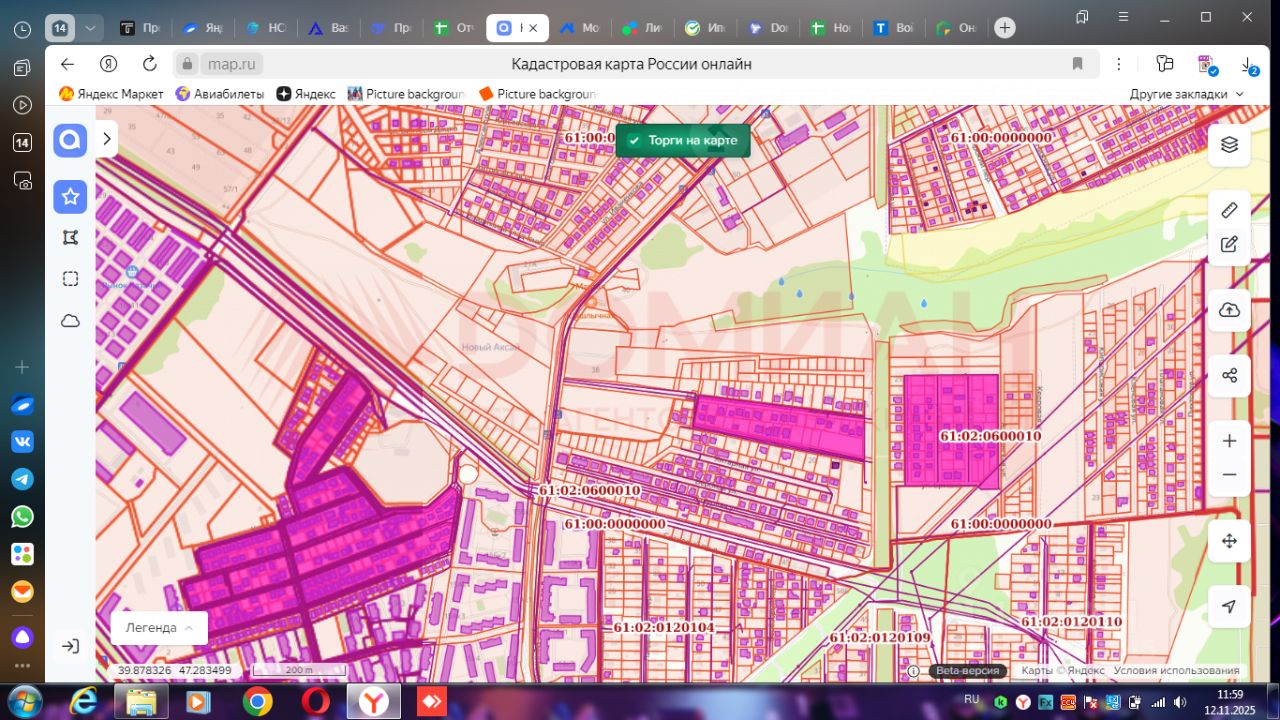Expand the left sidebar with chevron arrow

(107, 140)
